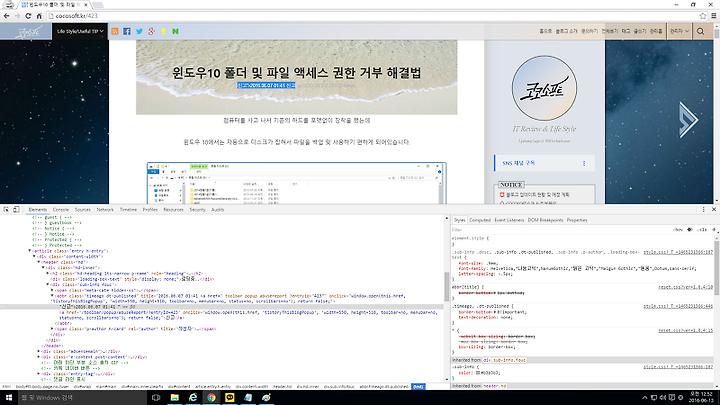The image size is (720, 405).
Task: Click the green Naver N icon
Action: pyautogui.click(x=175, y=31)
